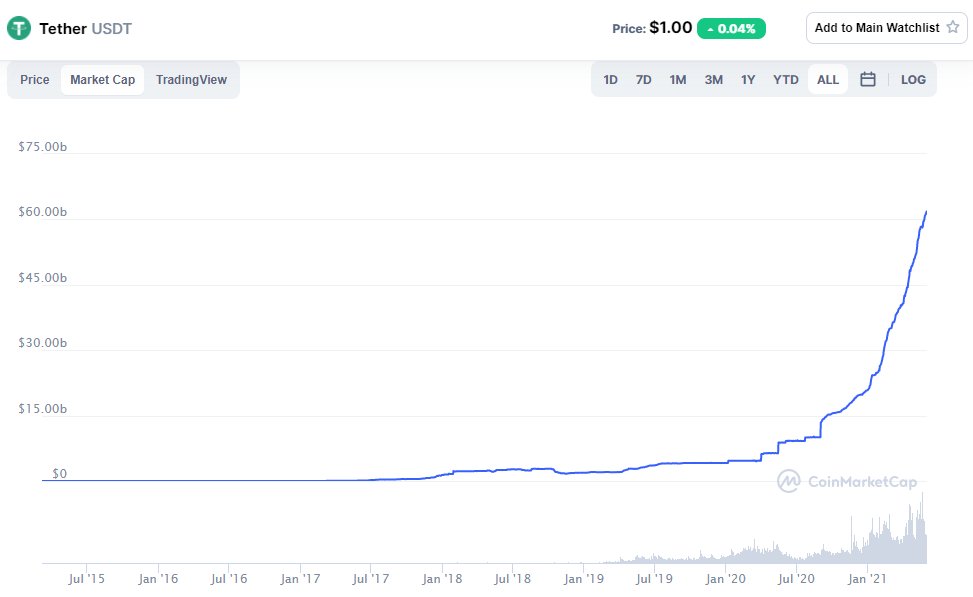Click the Jul '16 date label
Screen dimensions: 973x597
click(x=228, y=579)
